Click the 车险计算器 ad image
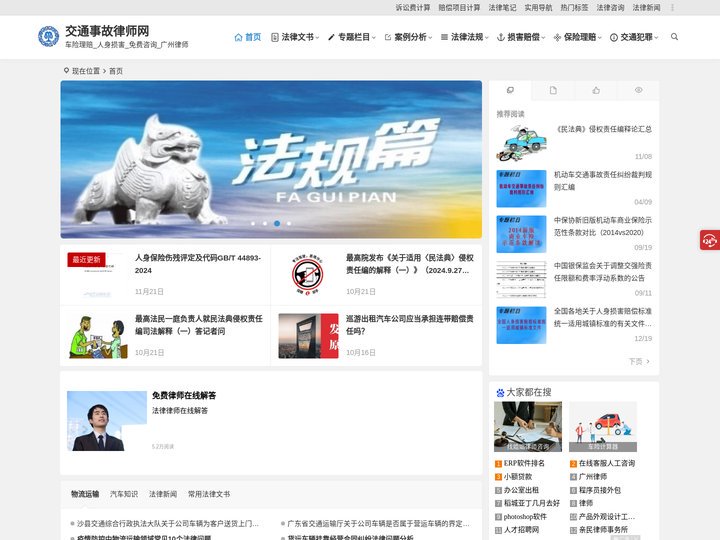 point(602,427)
